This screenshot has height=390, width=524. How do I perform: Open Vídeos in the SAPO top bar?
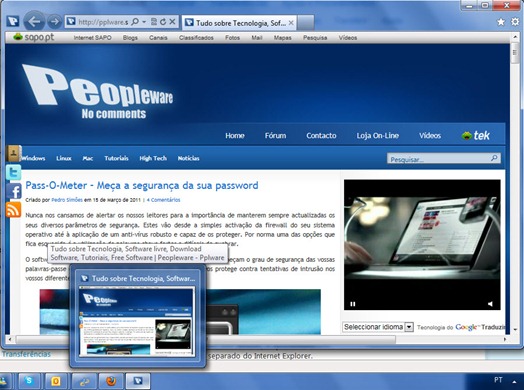348,38
